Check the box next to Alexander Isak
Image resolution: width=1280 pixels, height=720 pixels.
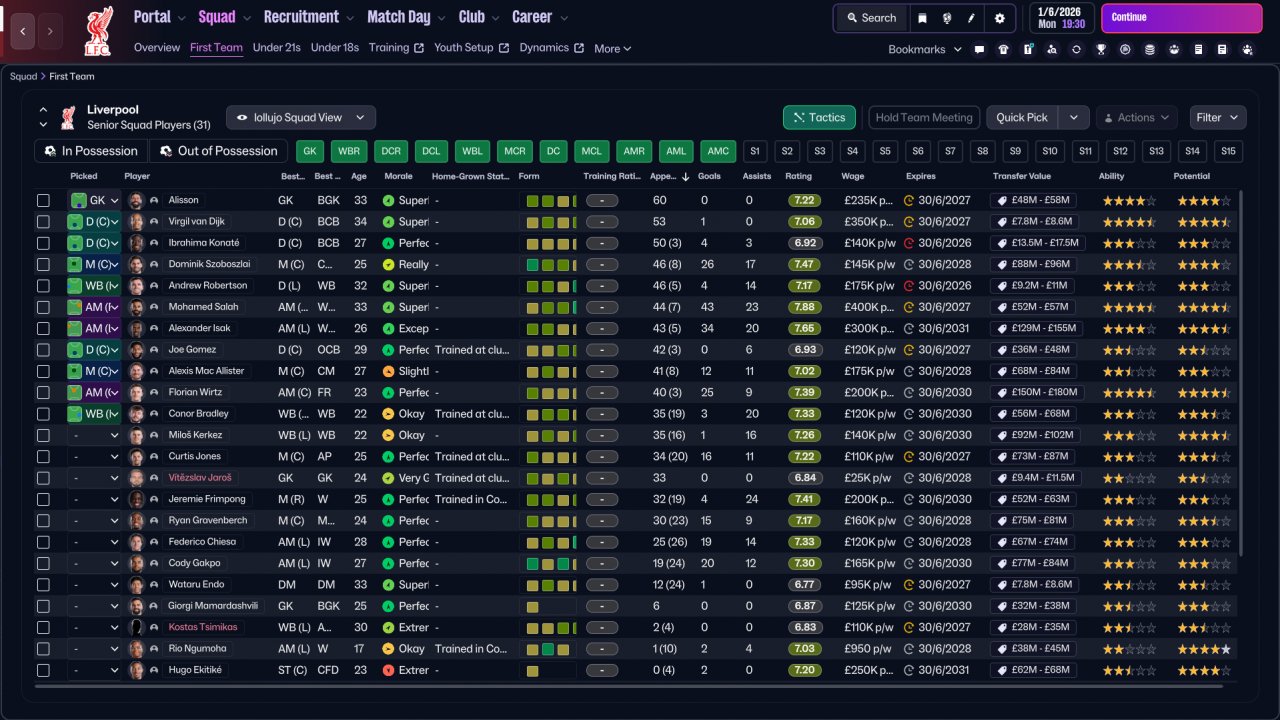tap(43, 328)
